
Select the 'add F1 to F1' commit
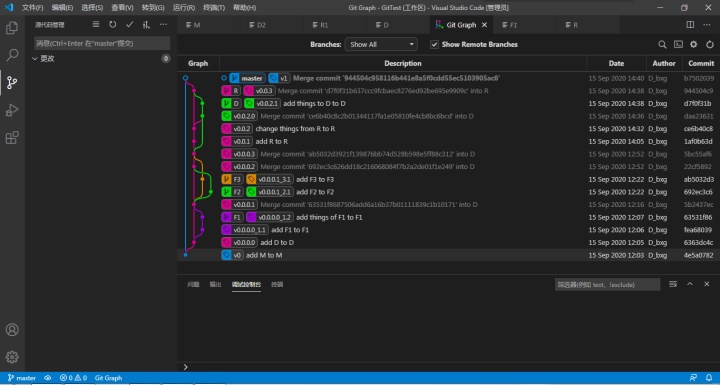click(x=448, y=230)
